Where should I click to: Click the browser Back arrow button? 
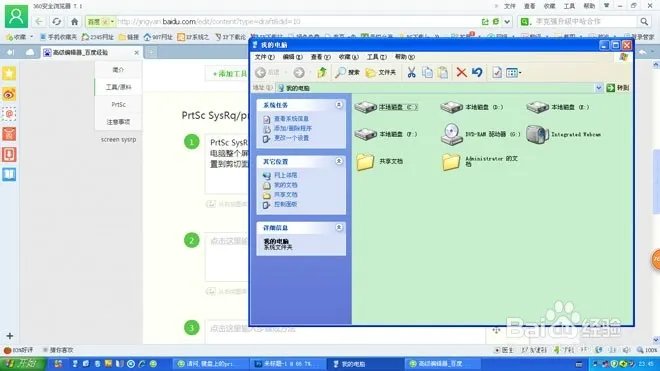(x=39, y=21)
